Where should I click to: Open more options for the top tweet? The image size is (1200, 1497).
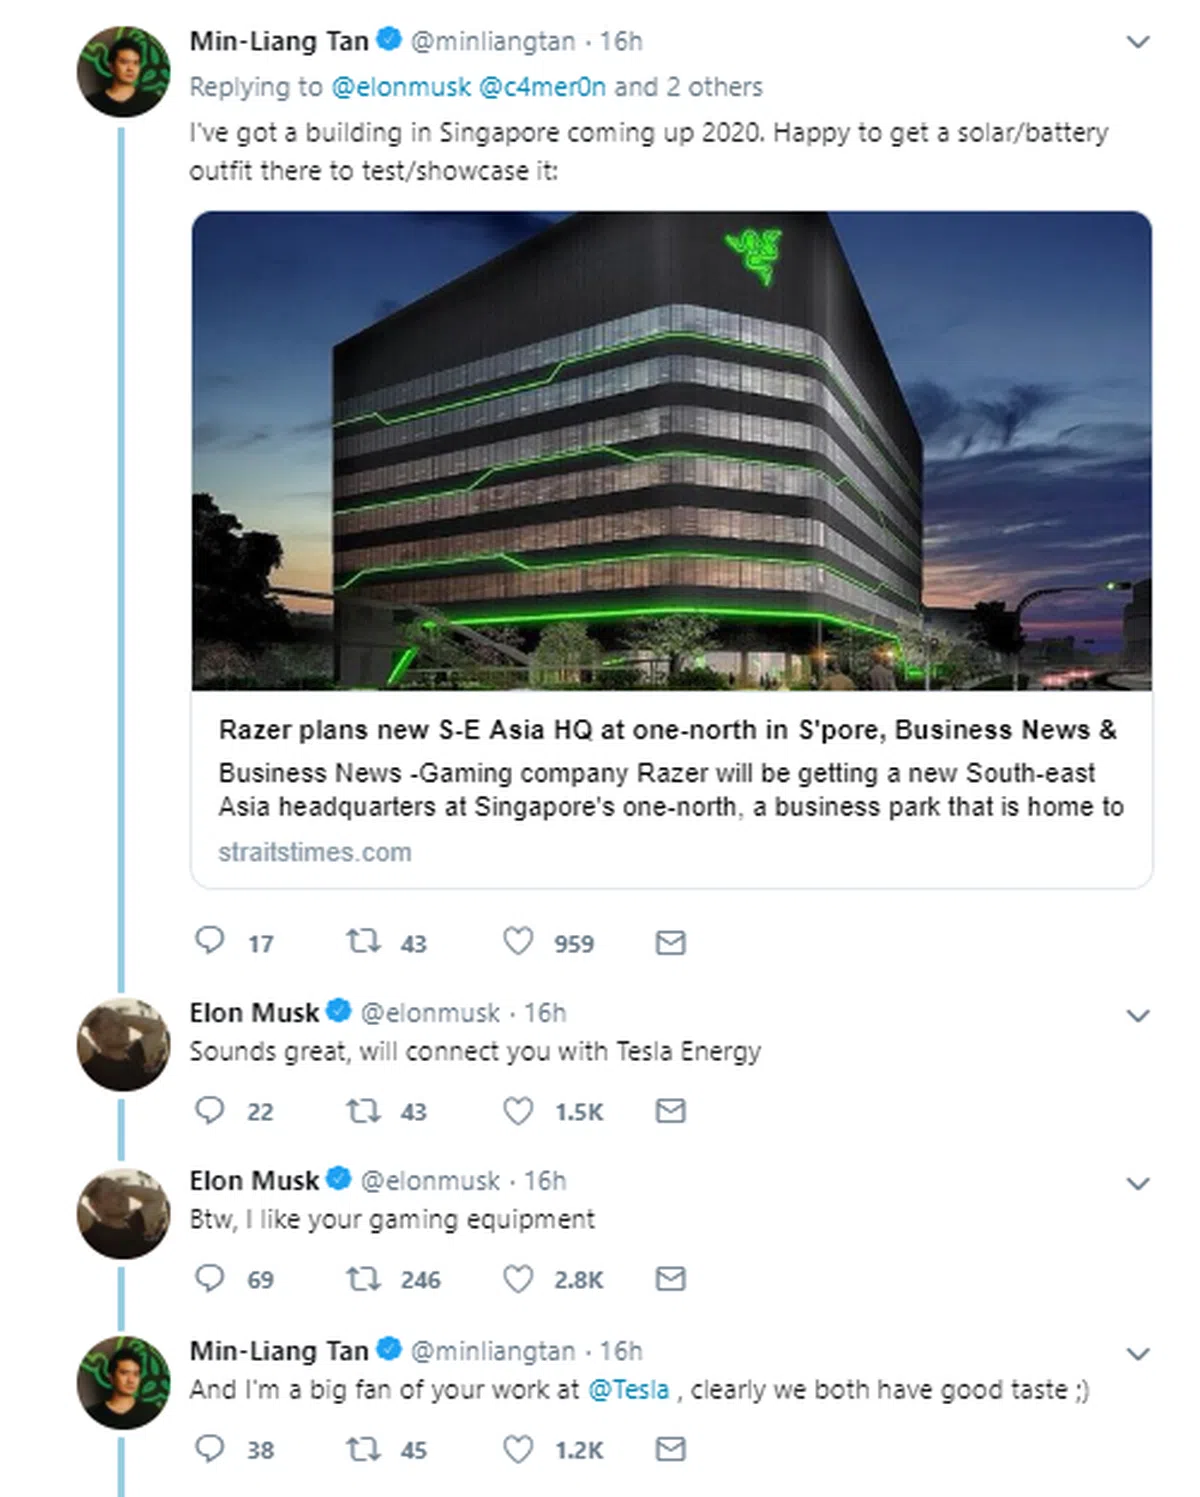1138,42
